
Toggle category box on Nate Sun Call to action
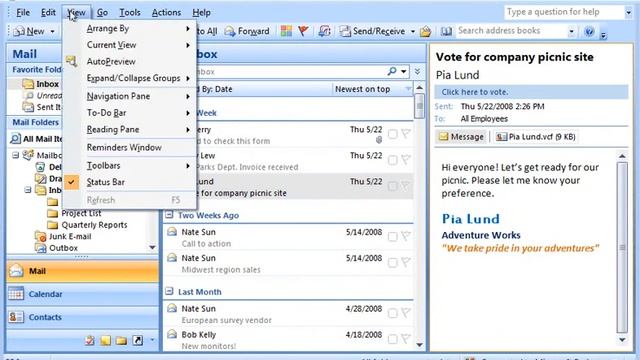coord(392,237)
